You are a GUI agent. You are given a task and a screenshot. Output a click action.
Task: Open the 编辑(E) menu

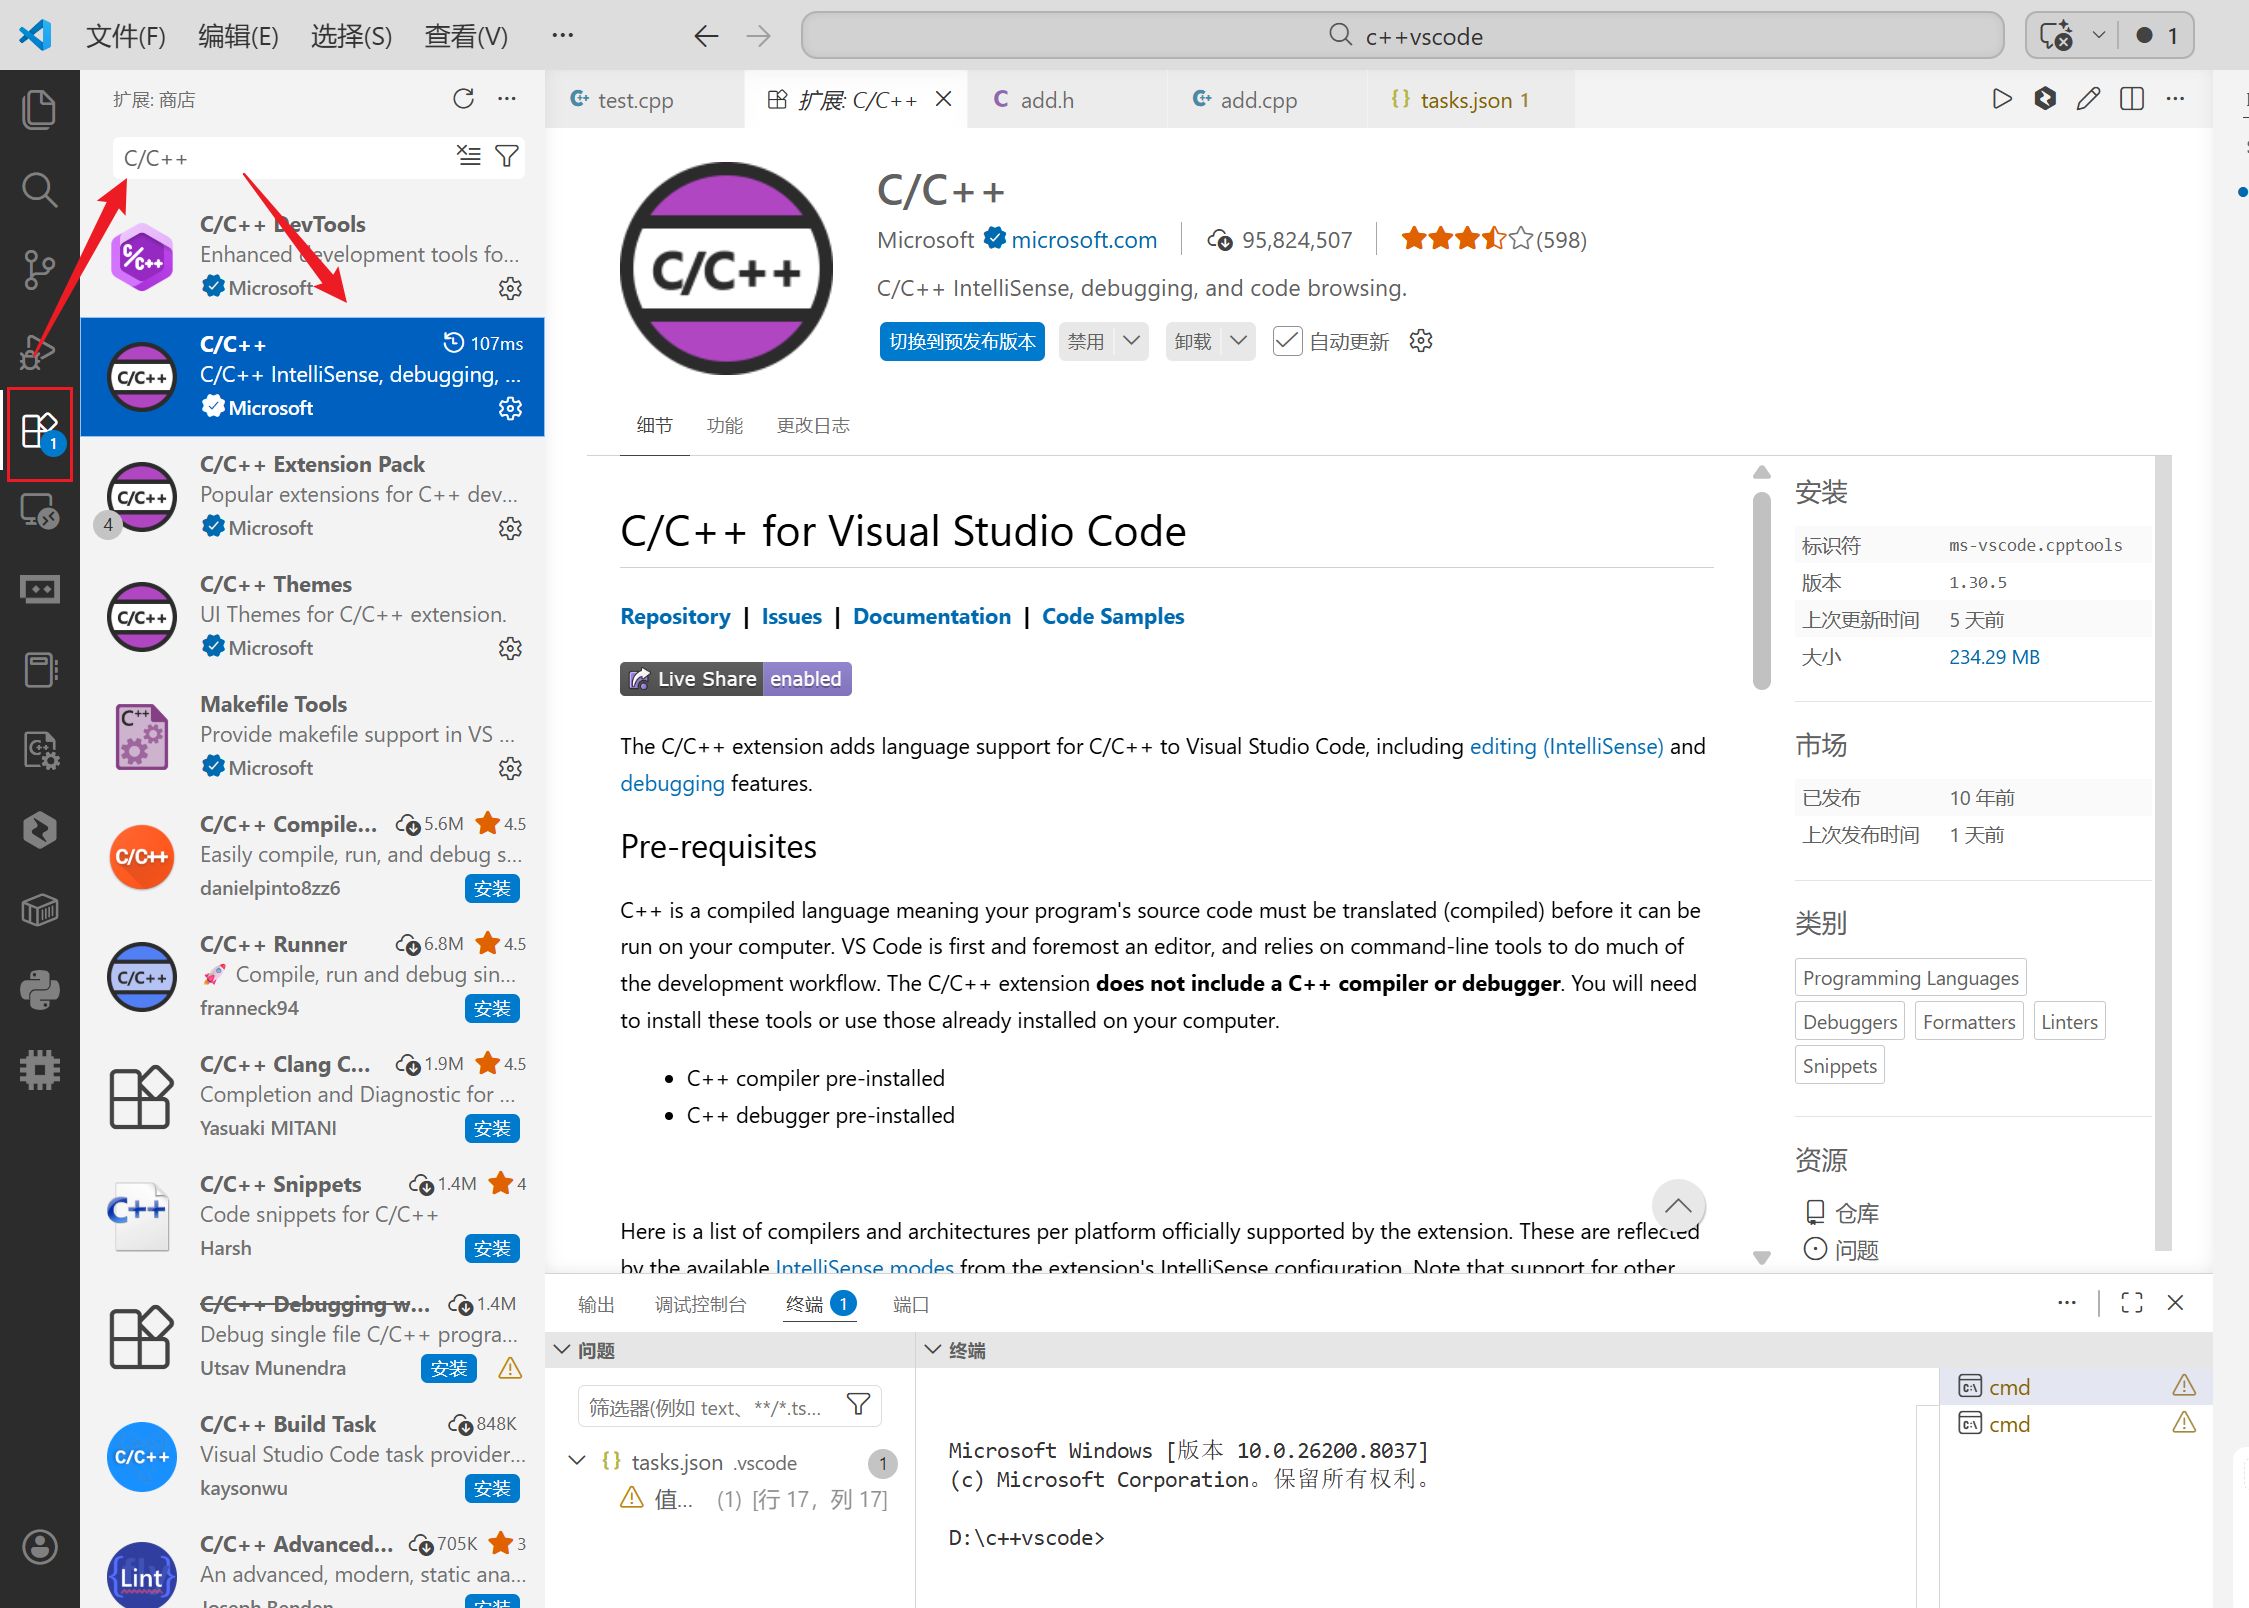point(238,36)
